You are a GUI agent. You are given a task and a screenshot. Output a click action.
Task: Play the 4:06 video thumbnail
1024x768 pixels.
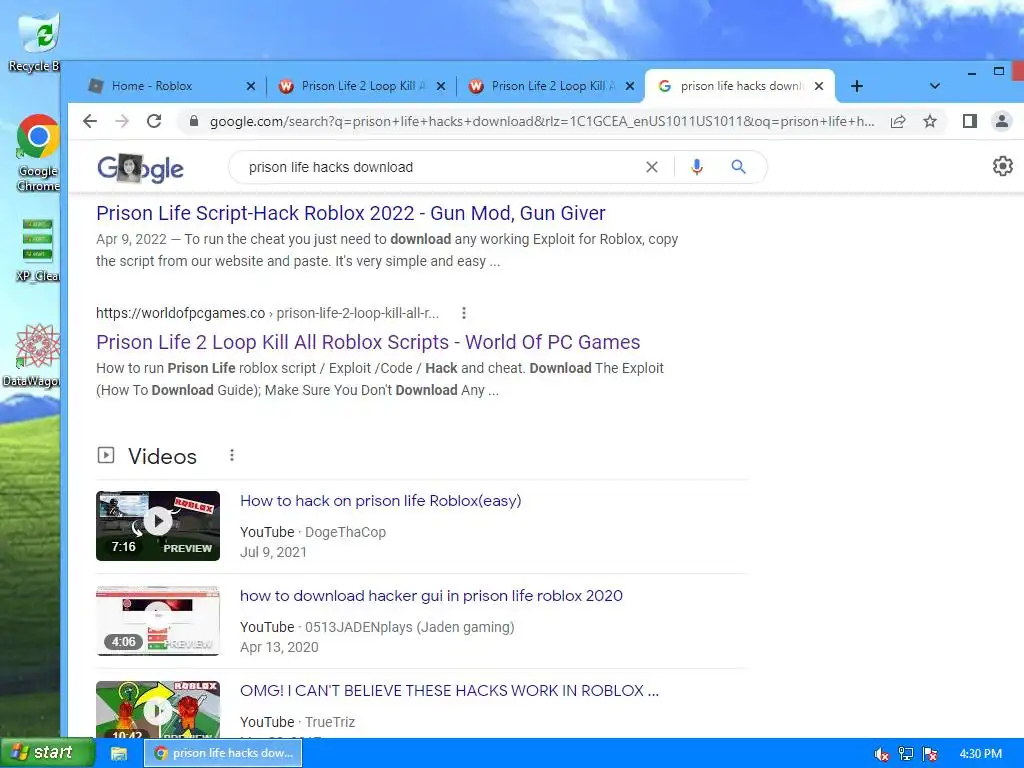(158, 621)
